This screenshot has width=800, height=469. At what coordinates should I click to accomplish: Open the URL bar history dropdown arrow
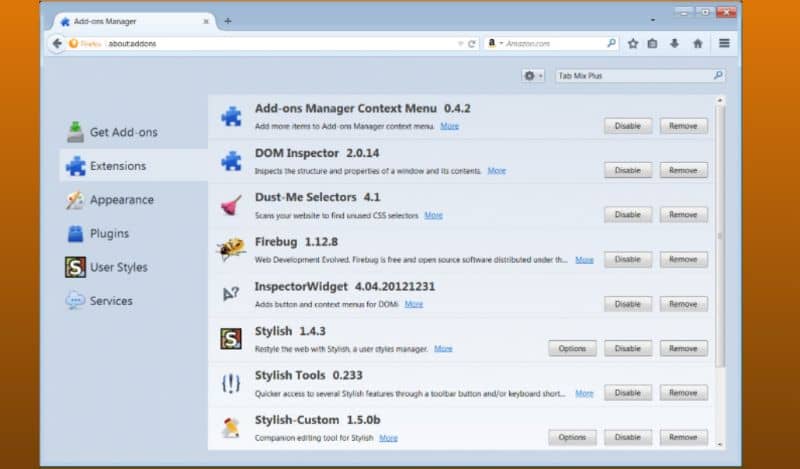click(460, 44)
